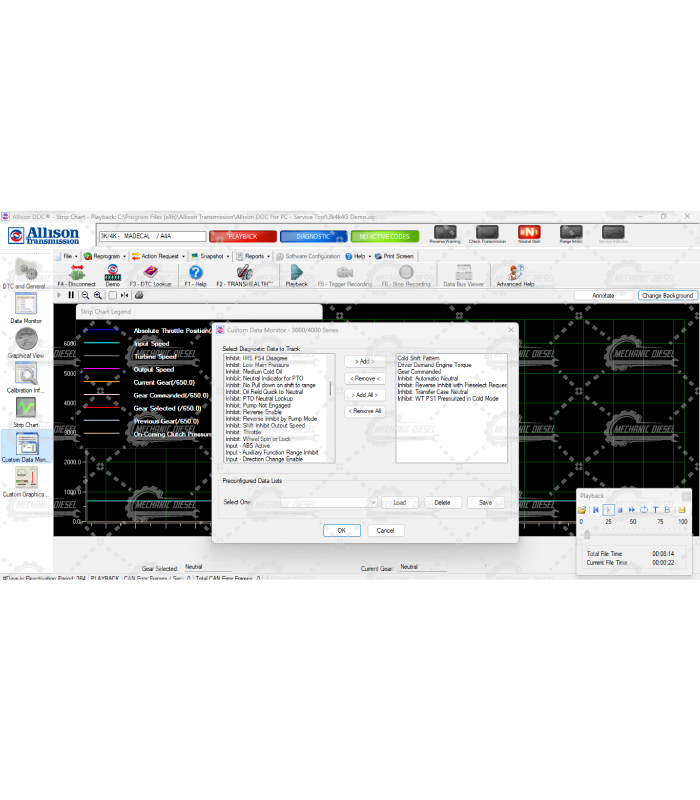Toggle the PLAYBACK mode indicator

point(242,236)
